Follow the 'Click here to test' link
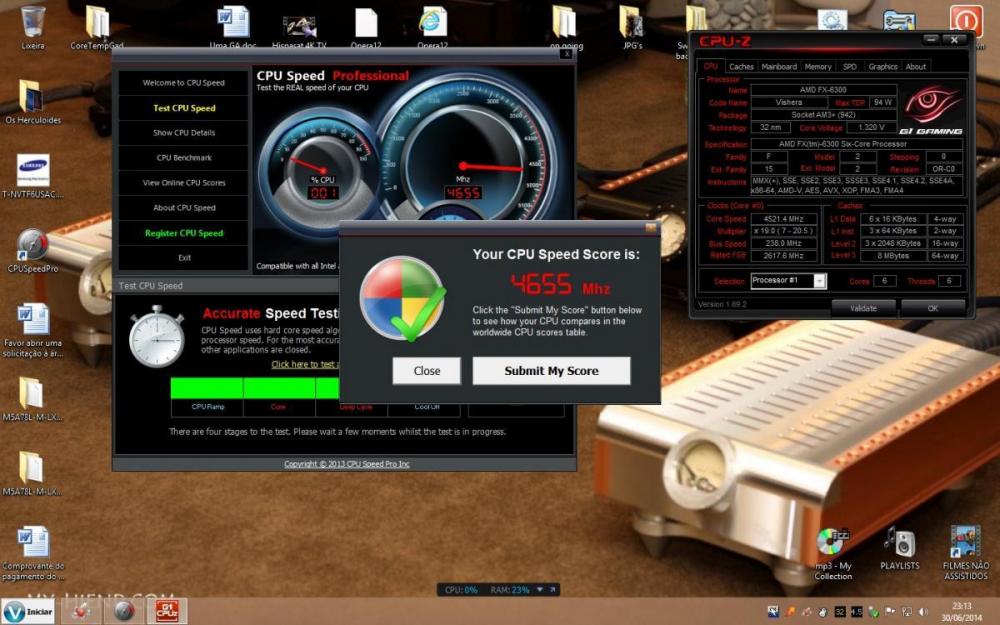This screenshot has width=1000, height=625. click(x=305, y=364)
